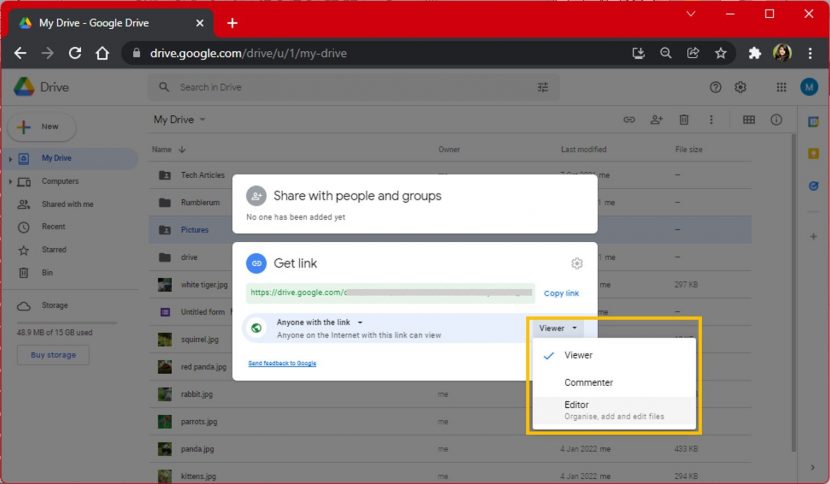Go to the browser Home icon
Image resolution: width=830 pixels, height=484 pixels.
[102, 53]
